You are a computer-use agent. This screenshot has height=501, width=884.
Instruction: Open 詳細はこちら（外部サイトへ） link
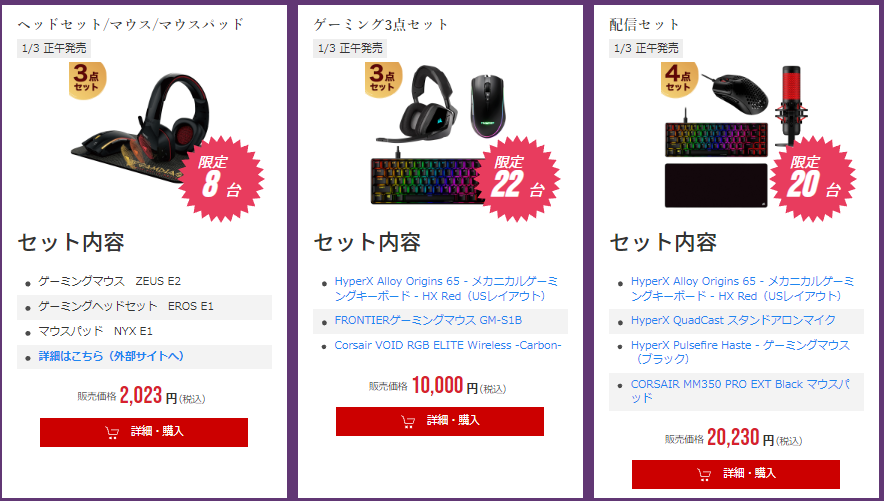tap(111, 356)
